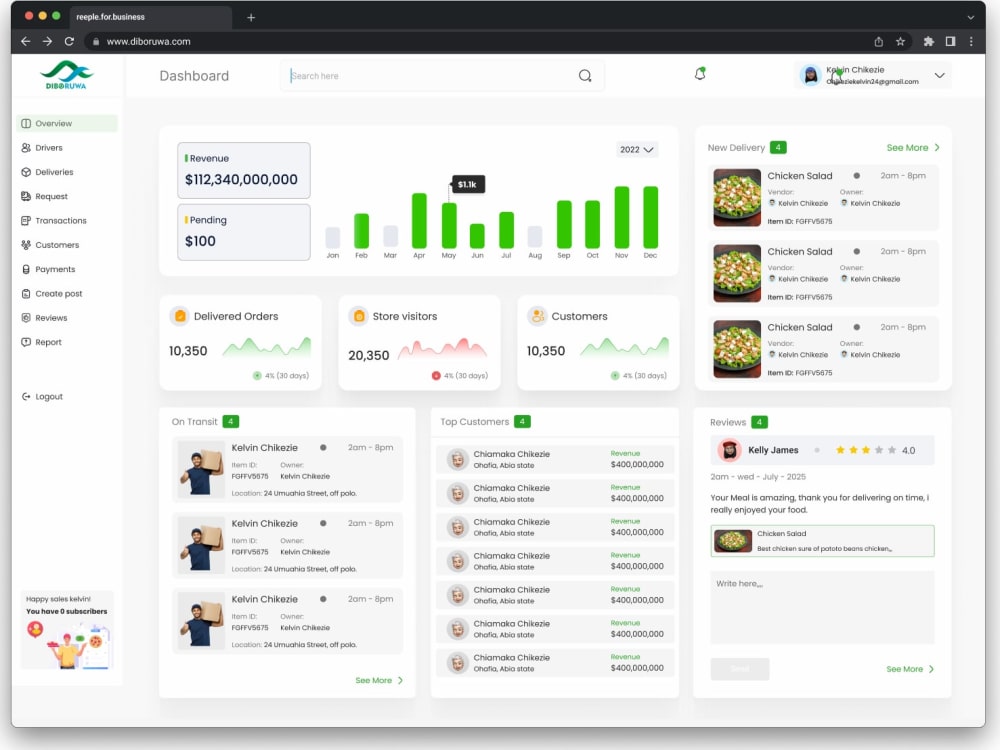Select Transactions in sidebar

(x=61, y=221)
